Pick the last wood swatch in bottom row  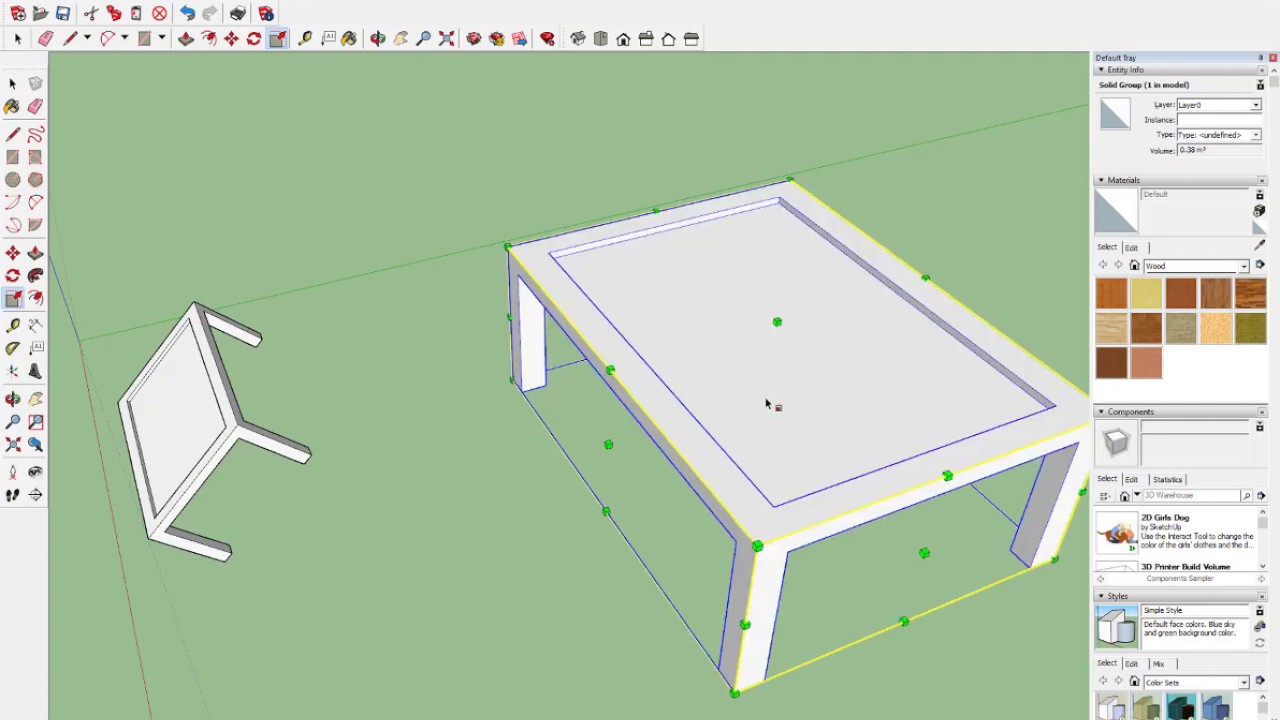click(1146, 362)
